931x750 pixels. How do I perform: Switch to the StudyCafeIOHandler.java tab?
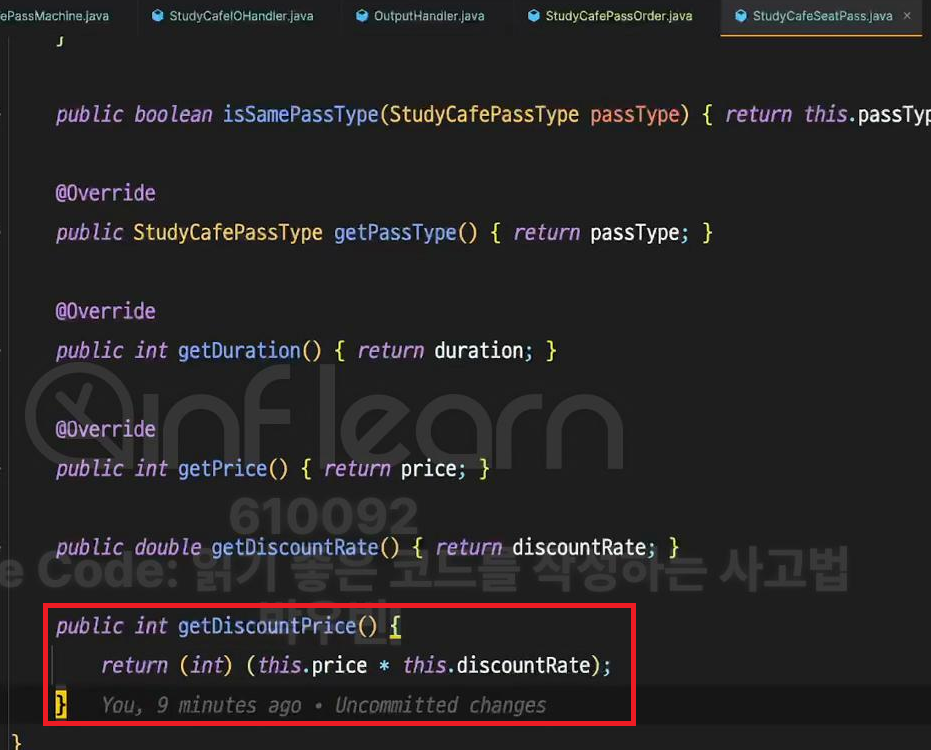click(232, 16)
